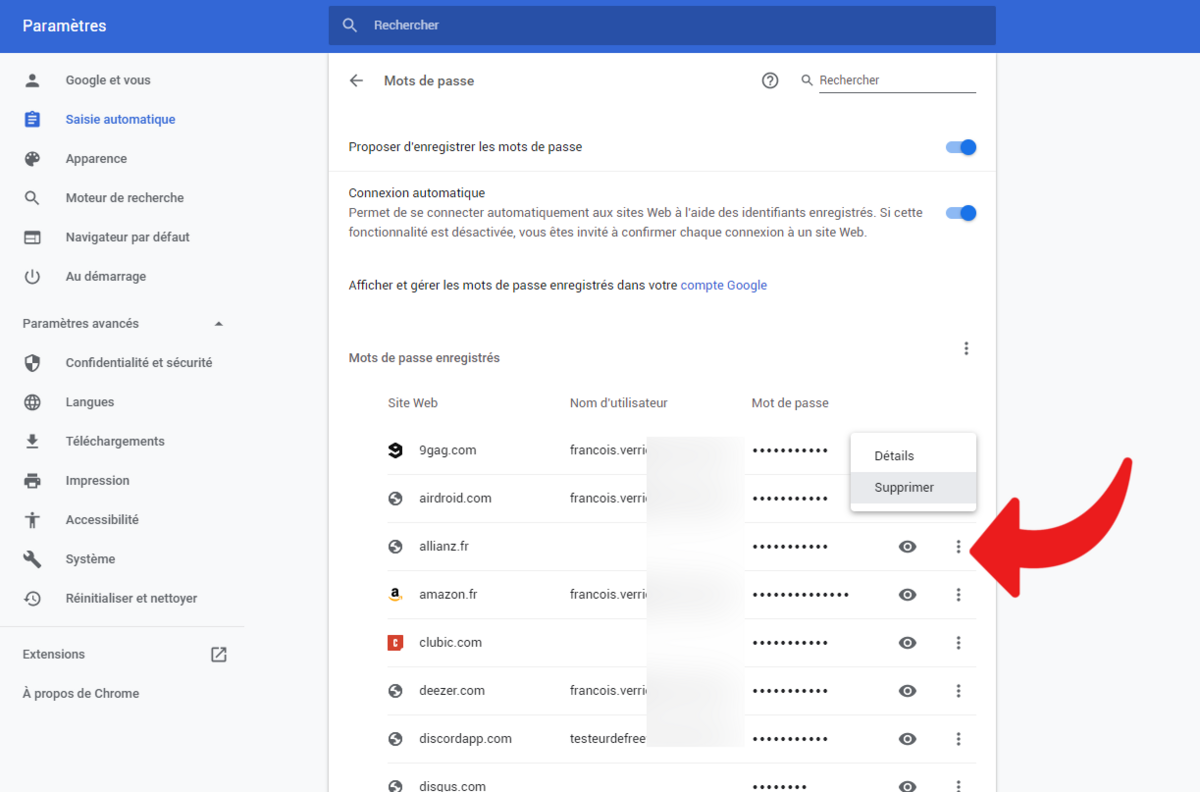Image resolution: width=1200 pixels, height=792 pixels.
Task: Show password for clubic.com
Action: click(907, 643)
